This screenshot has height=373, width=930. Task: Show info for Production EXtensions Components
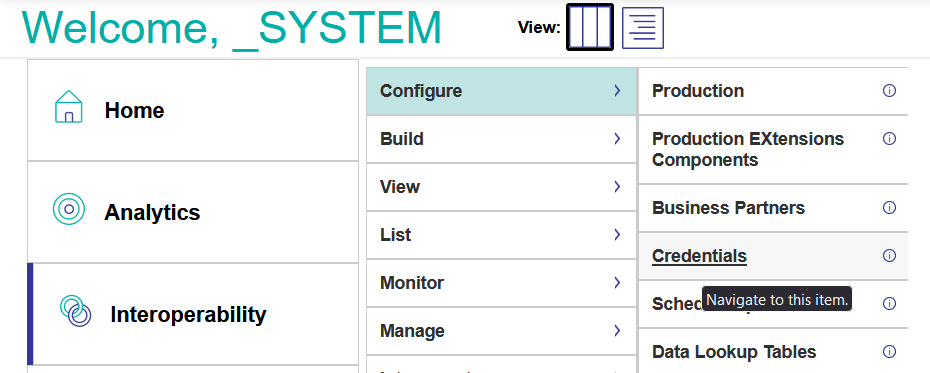click(889, 139)
